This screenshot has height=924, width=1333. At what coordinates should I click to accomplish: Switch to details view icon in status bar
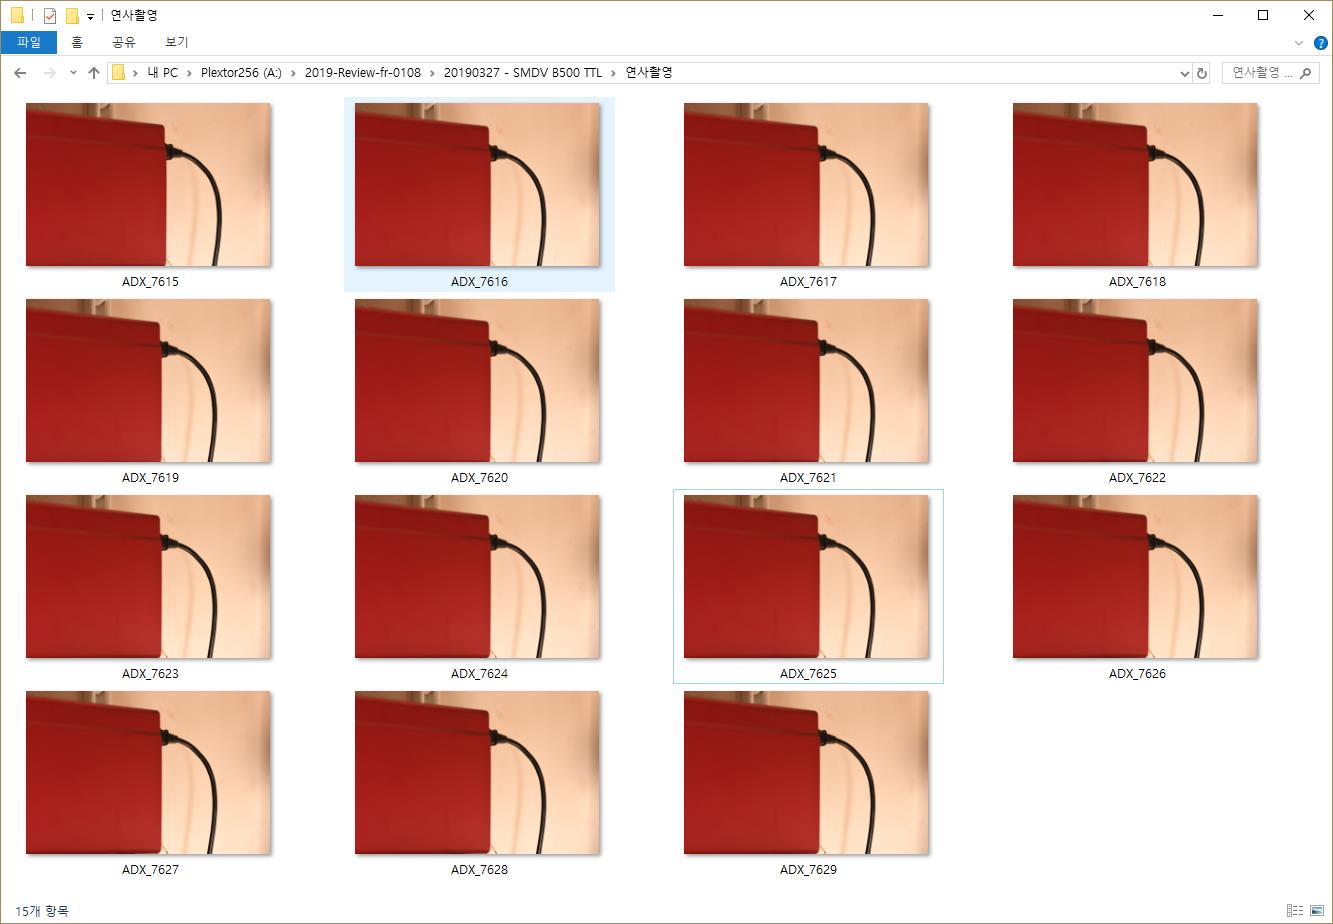tap(1295, 911)
